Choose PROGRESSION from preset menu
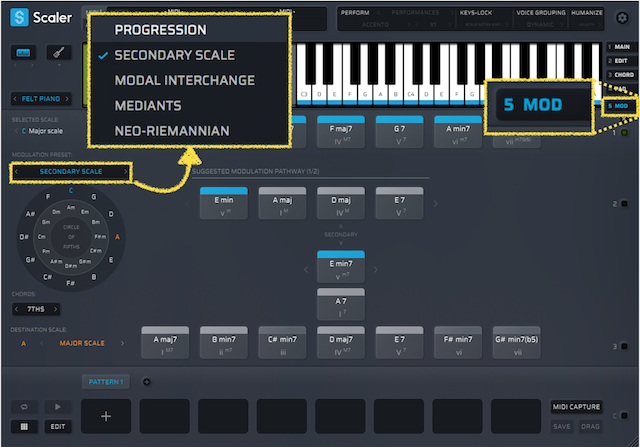The width and height of the screenshot is (640, 447). 160,30
